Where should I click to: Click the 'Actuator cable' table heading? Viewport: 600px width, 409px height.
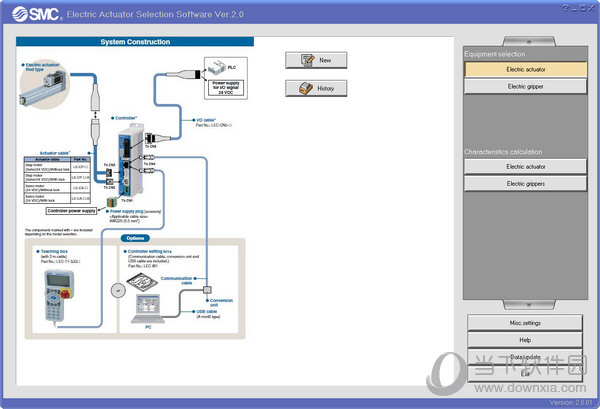[55, 153]
